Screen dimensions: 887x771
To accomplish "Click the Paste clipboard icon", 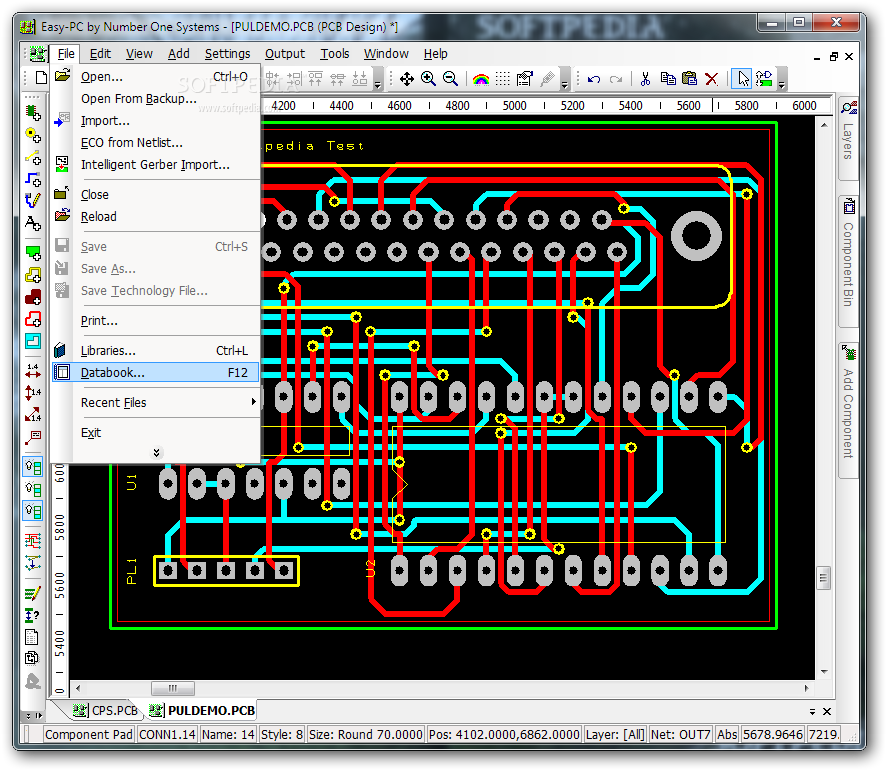I will tap(690, 79).
